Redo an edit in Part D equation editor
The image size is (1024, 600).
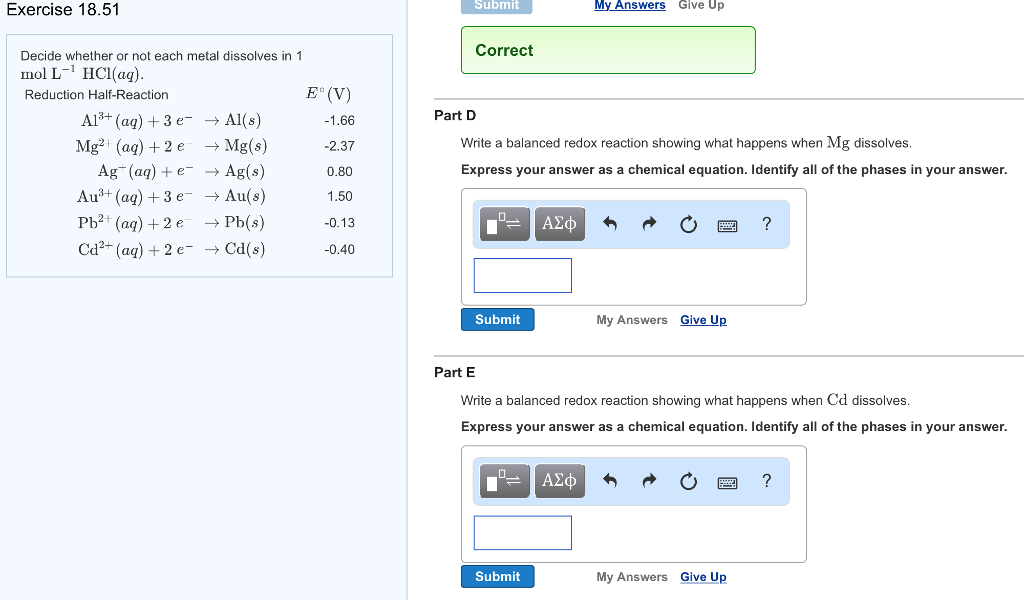(x=648, y=223)
